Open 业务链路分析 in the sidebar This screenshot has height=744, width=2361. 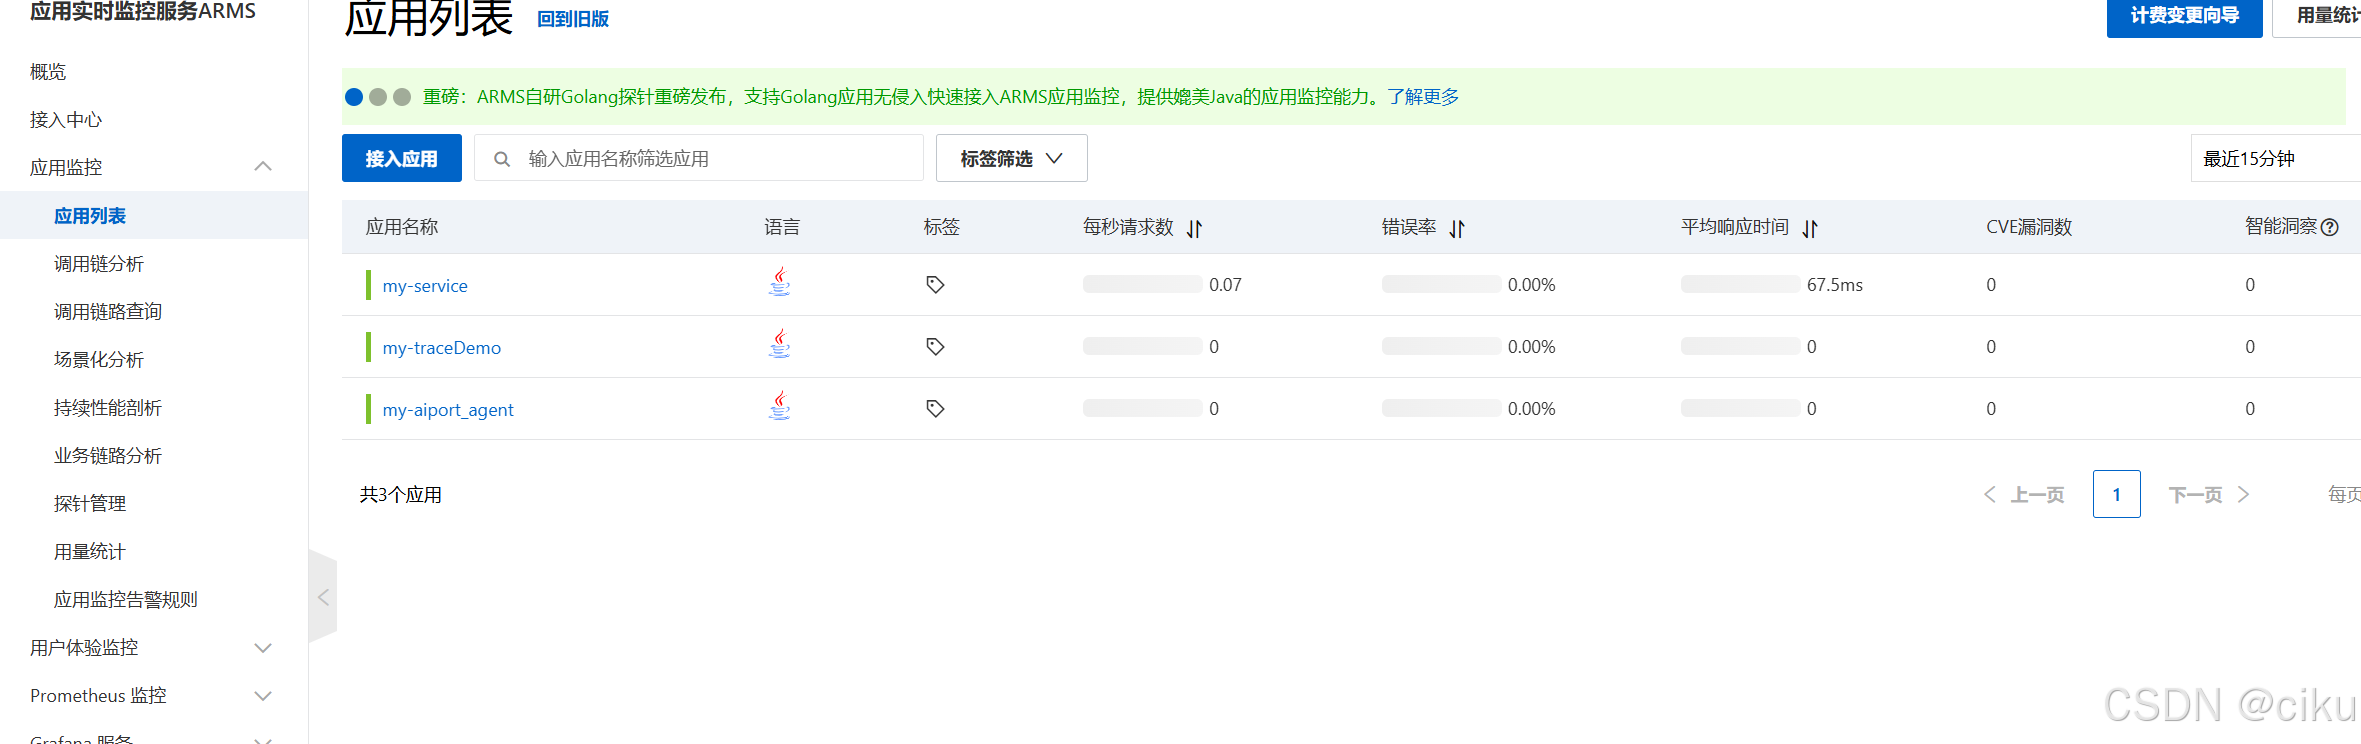click(108, 456)
